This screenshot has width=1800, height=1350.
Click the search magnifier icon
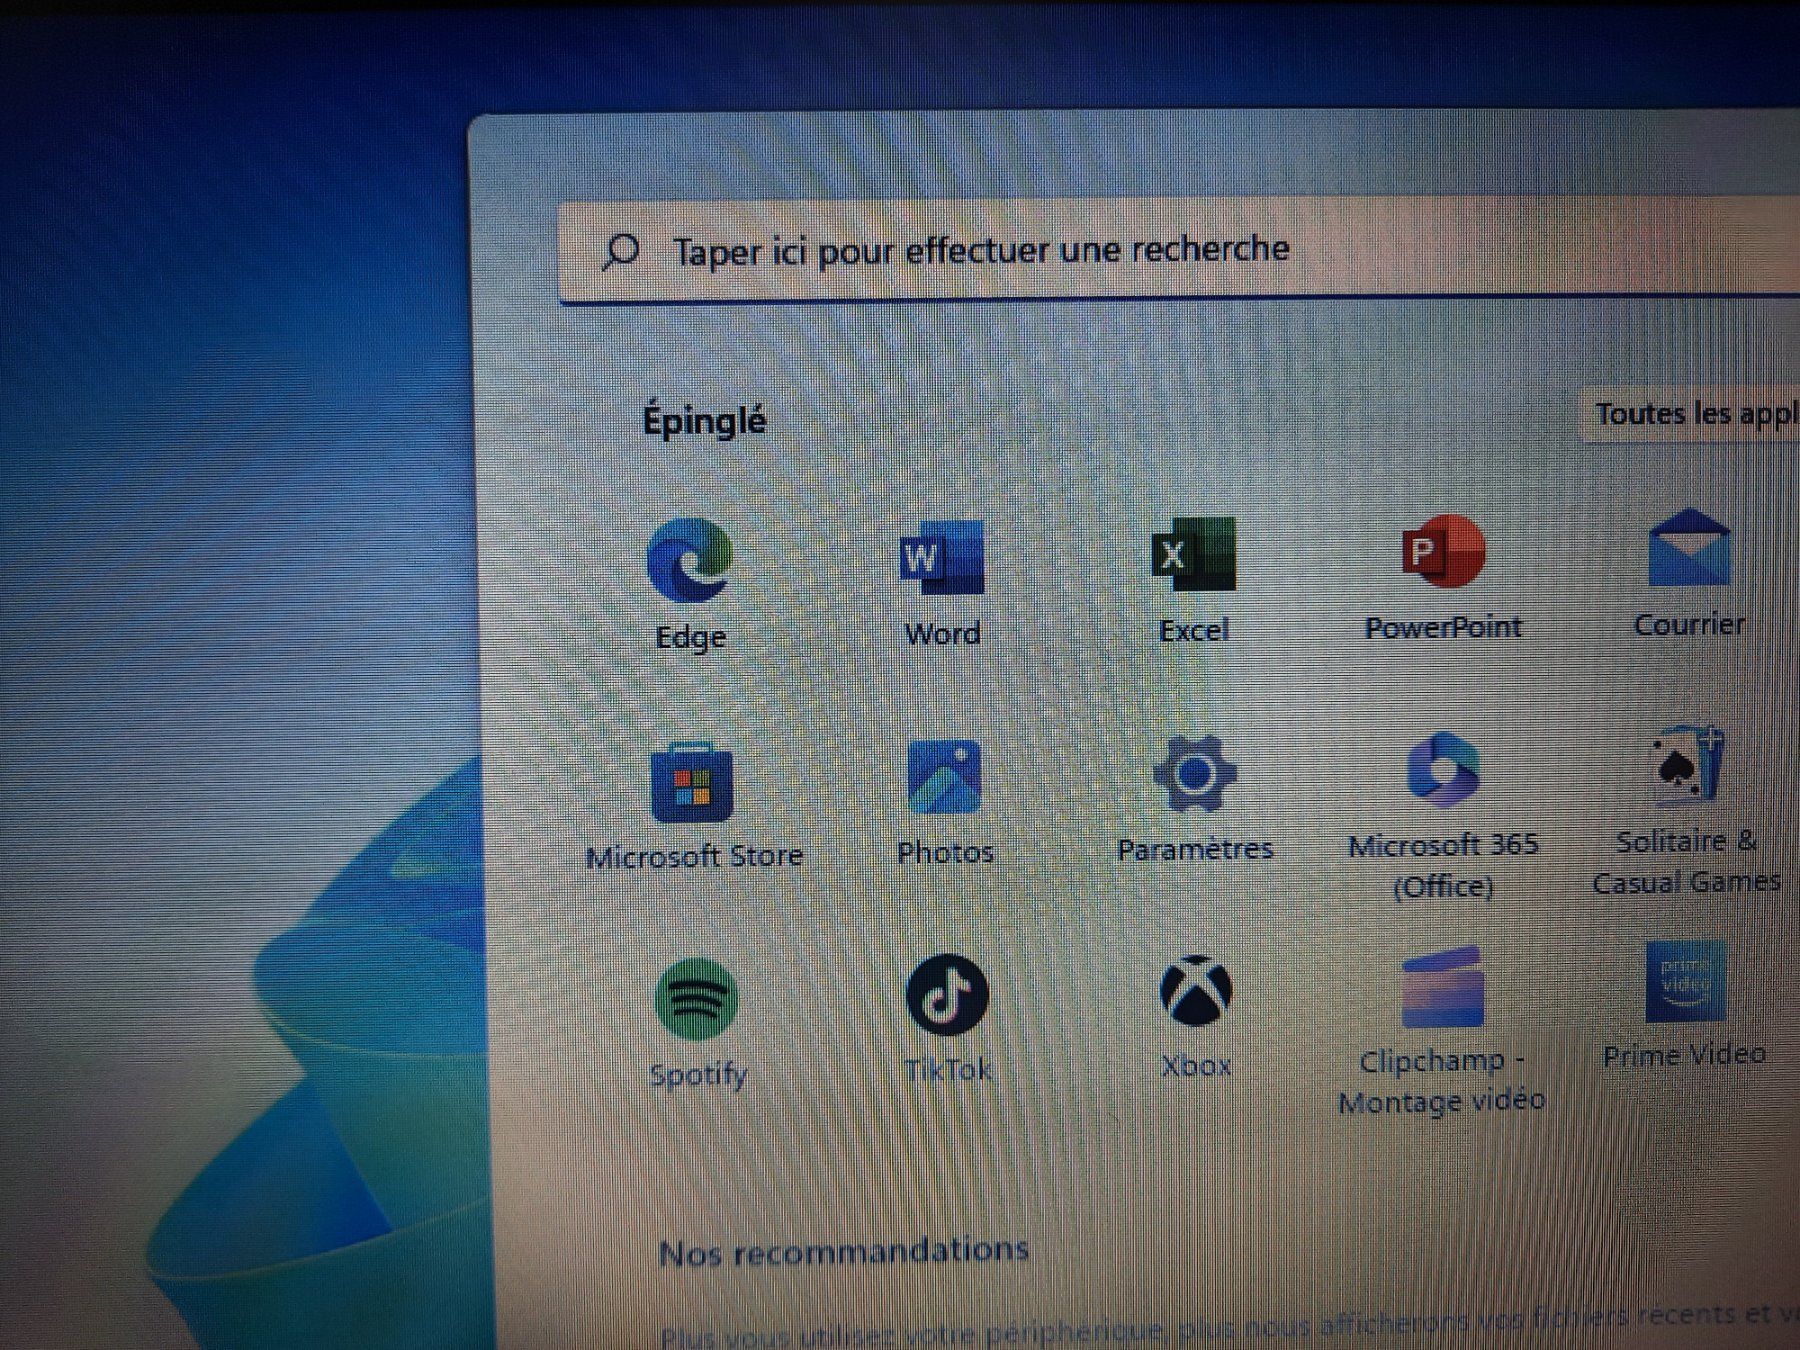click(621, 252)
